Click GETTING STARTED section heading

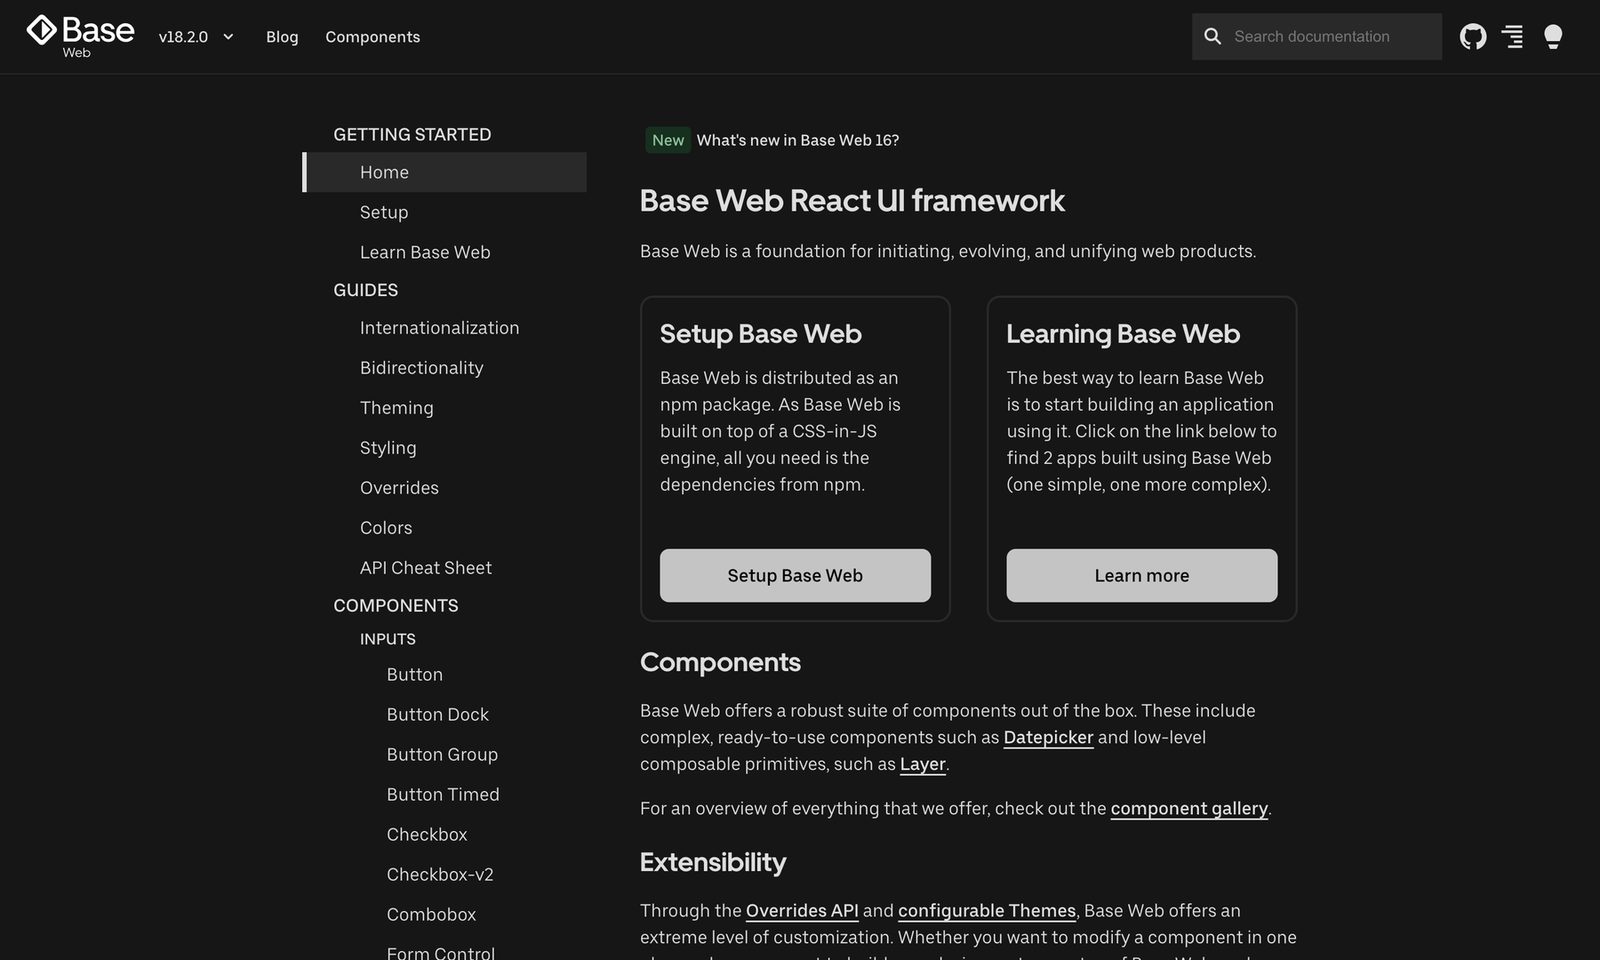click(x=412, y=134)
